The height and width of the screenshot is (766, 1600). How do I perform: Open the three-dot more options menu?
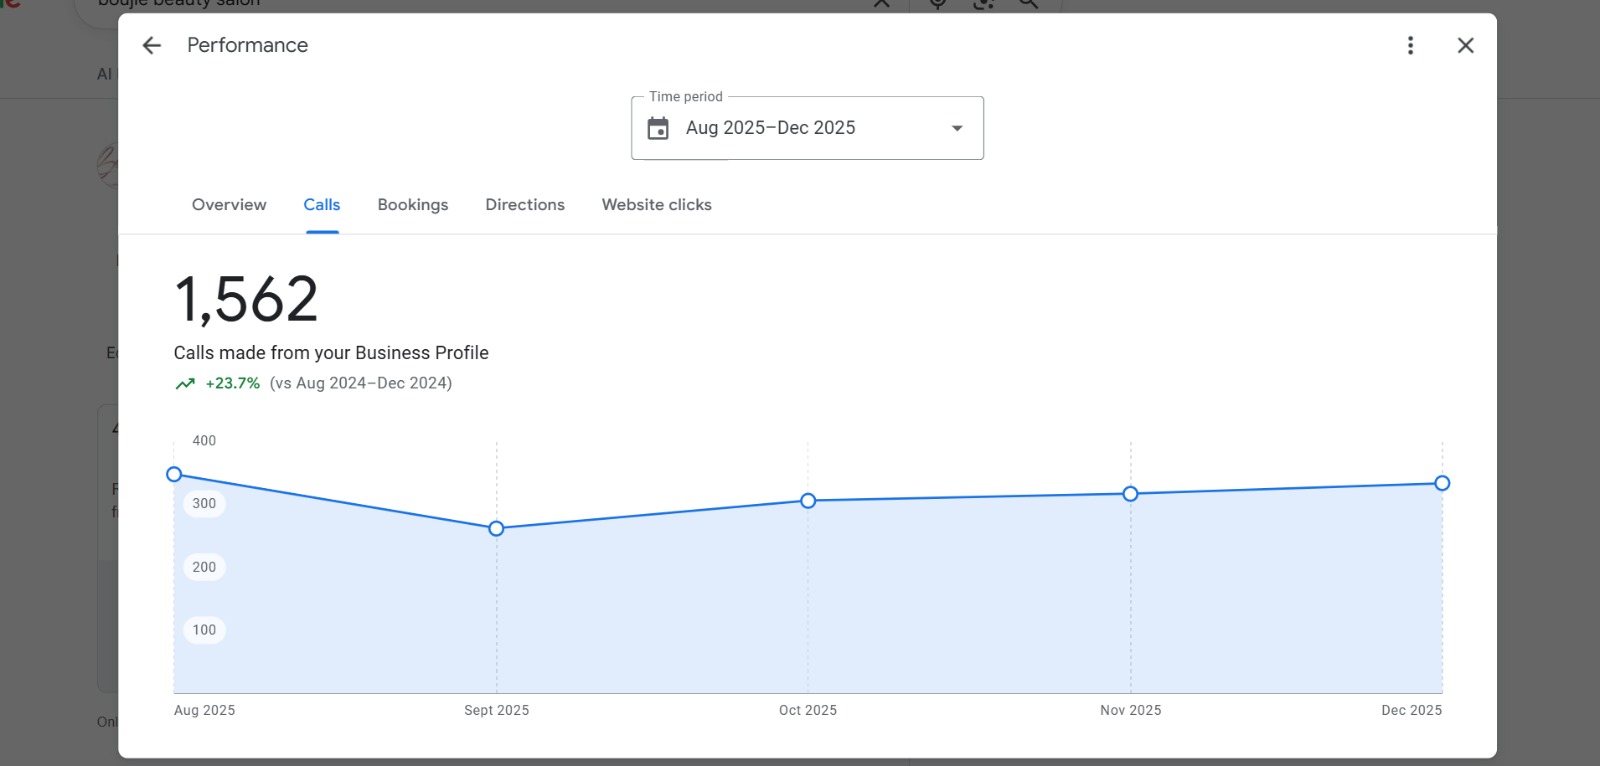point(1410,45)
